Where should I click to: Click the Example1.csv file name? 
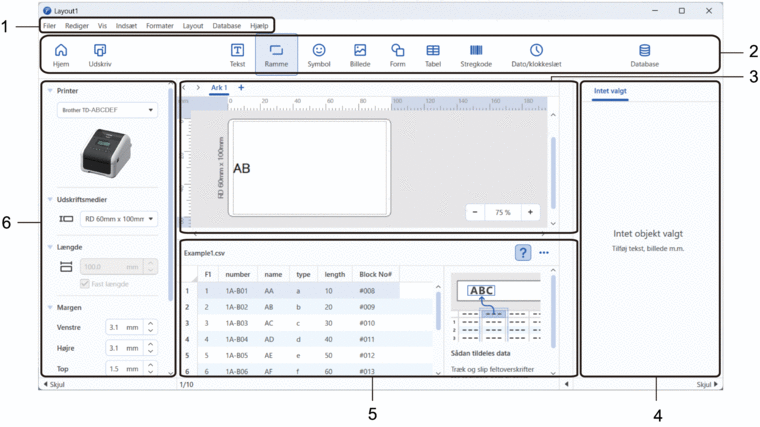tap(204, 253)
